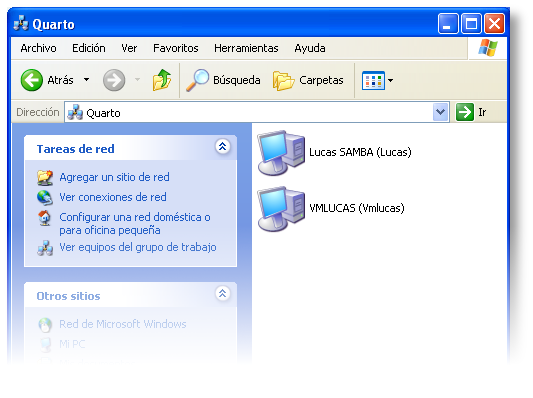This screenshot has height=398, width=533.
Task: Click the Búsqueda toolbar label
Action: (237, 80)
